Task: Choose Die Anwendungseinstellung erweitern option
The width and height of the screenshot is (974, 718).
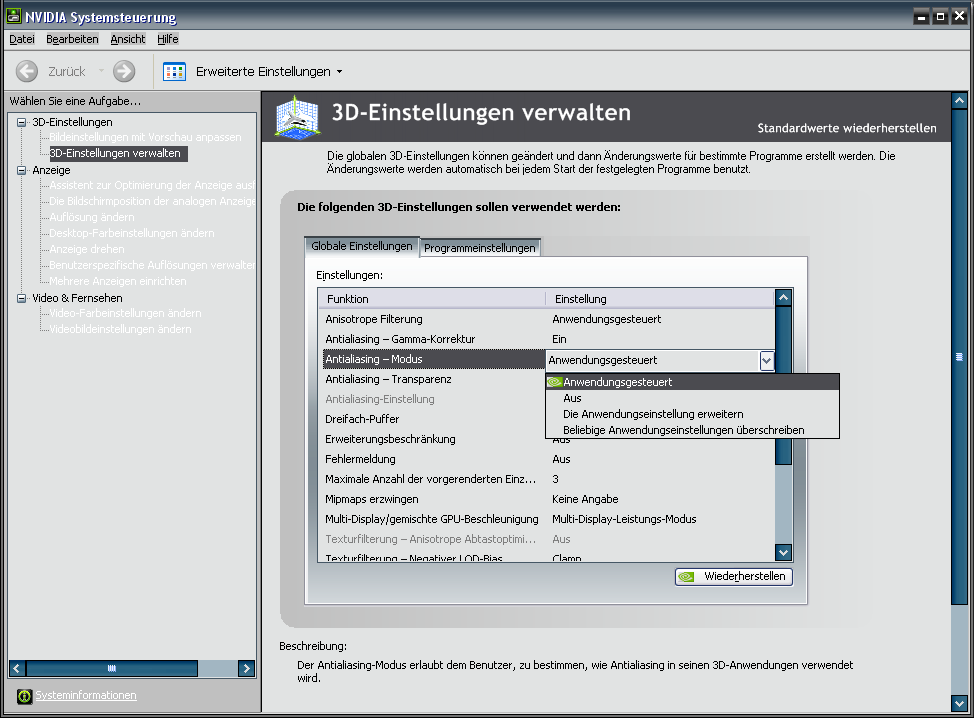Action: pos(692,414)
